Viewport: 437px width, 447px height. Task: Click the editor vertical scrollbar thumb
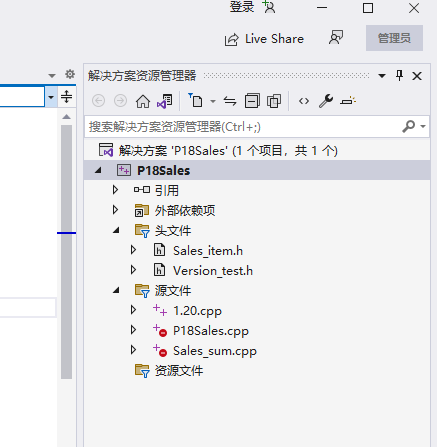66,252
